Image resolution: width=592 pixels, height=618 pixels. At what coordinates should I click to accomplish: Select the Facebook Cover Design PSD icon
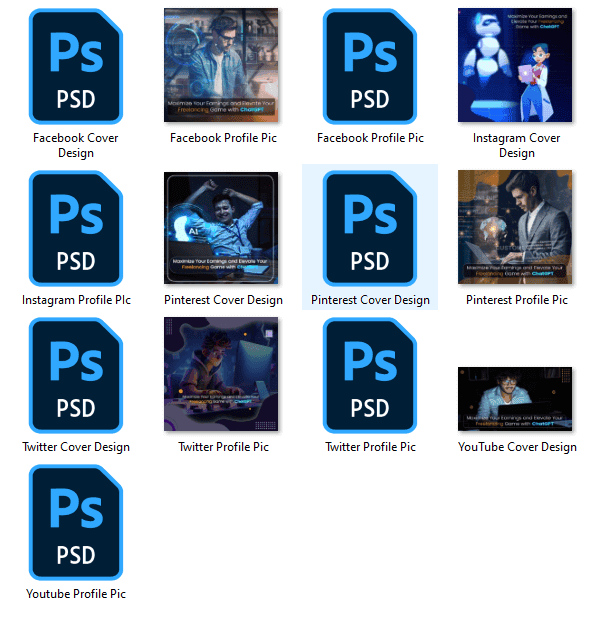76,66
